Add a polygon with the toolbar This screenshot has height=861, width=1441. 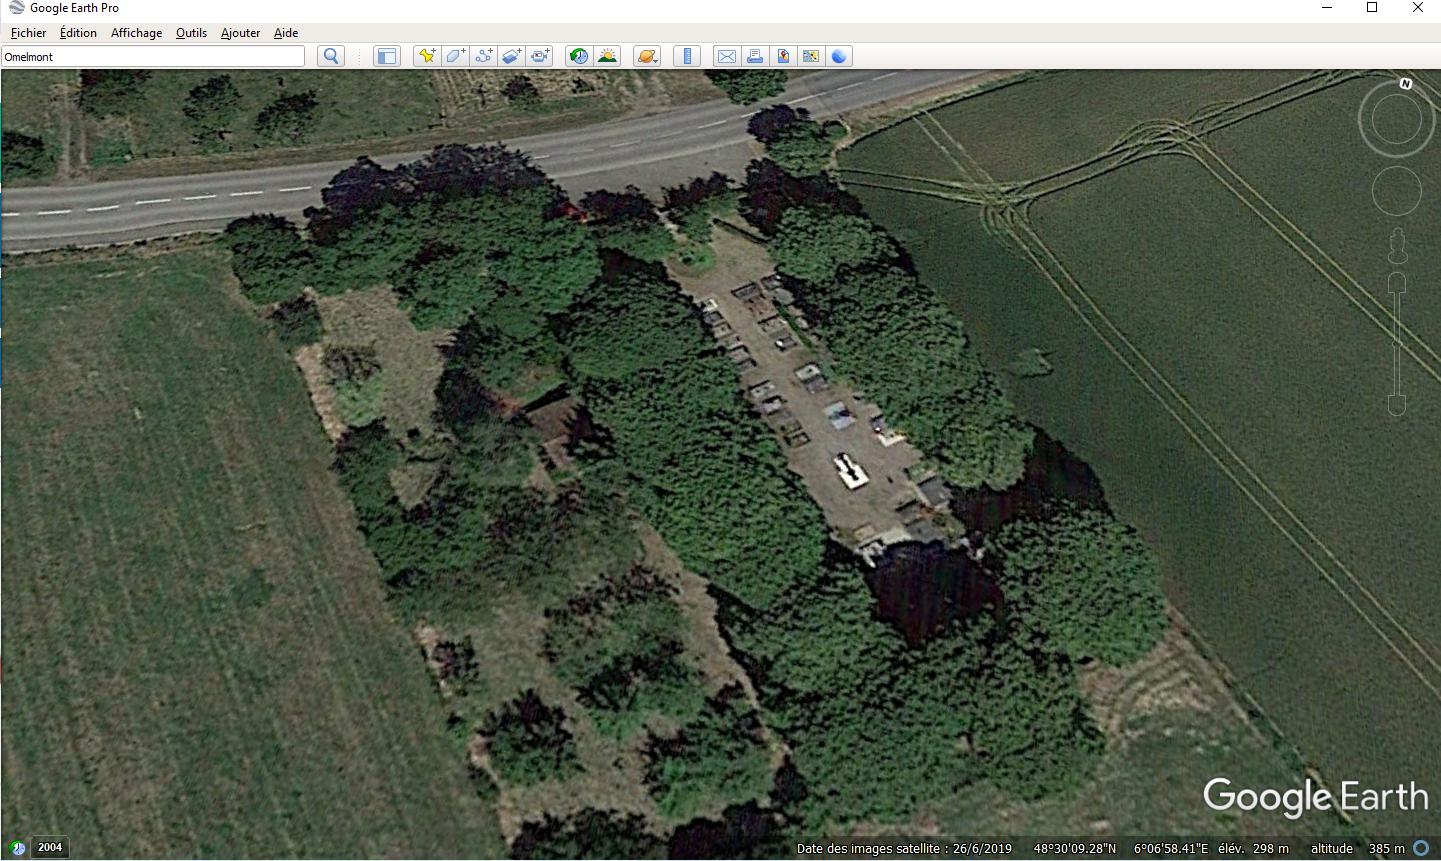(455, 56)
